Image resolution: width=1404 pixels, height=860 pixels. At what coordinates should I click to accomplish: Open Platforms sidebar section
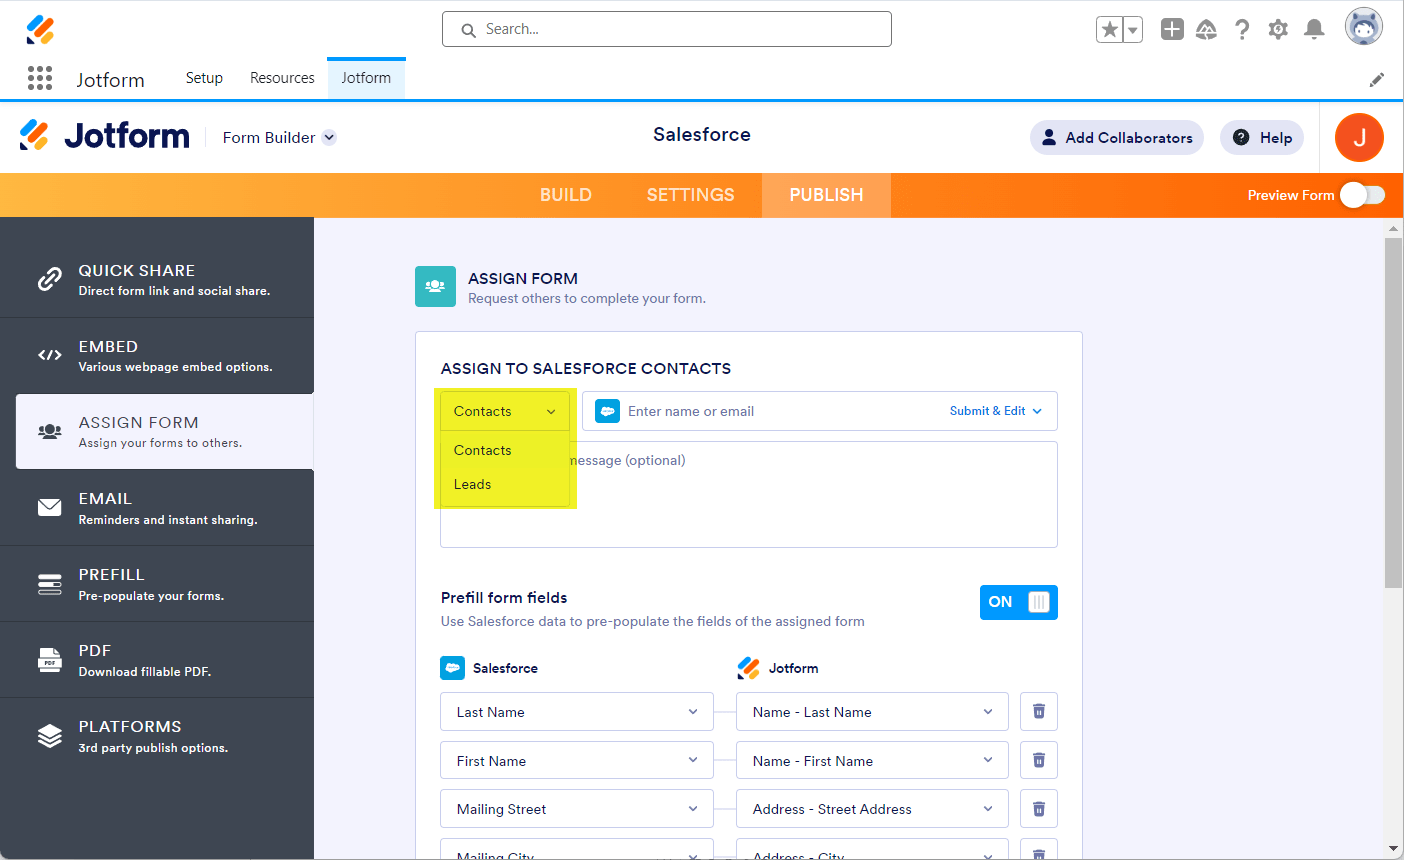(x=157, y=736)
